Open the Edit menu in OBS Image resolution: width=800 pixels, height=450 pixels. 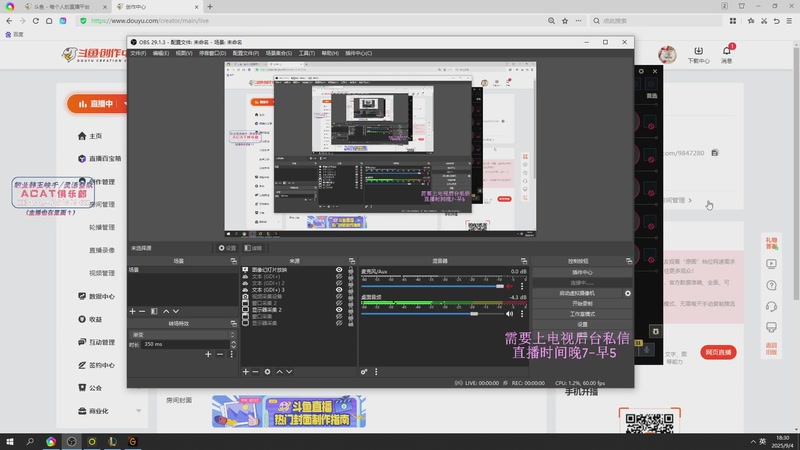tap(161, 53)
